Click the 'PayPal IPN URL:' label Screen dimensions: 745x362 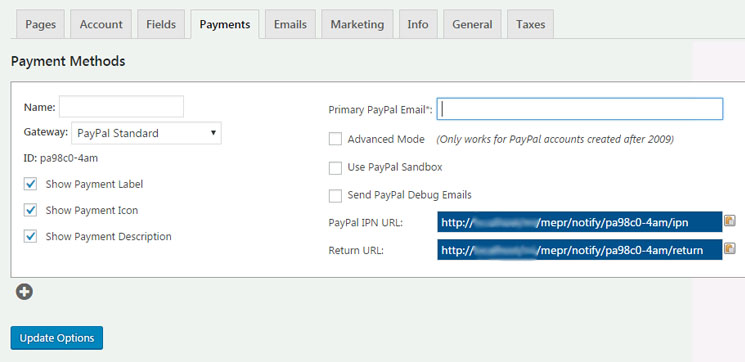pyautogui.click(x=365, y=222)
